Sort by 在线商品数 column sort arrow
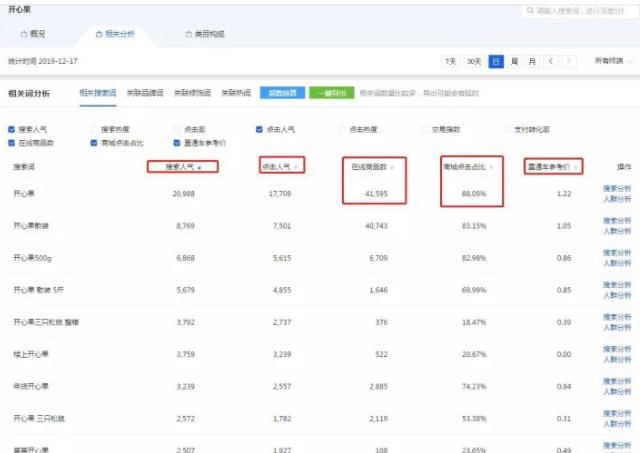 coord(392,167)
